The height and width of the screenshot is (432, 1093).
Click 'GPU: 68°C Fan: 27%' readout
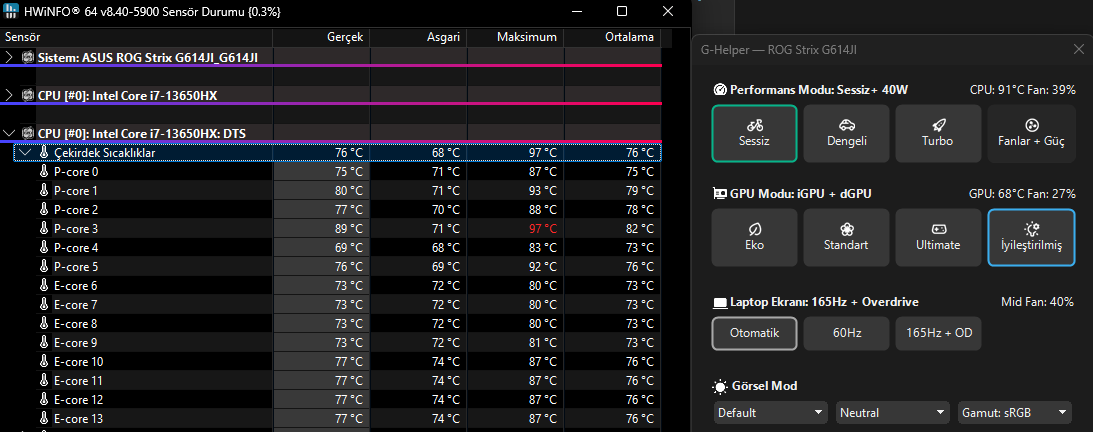(1022, 193)
